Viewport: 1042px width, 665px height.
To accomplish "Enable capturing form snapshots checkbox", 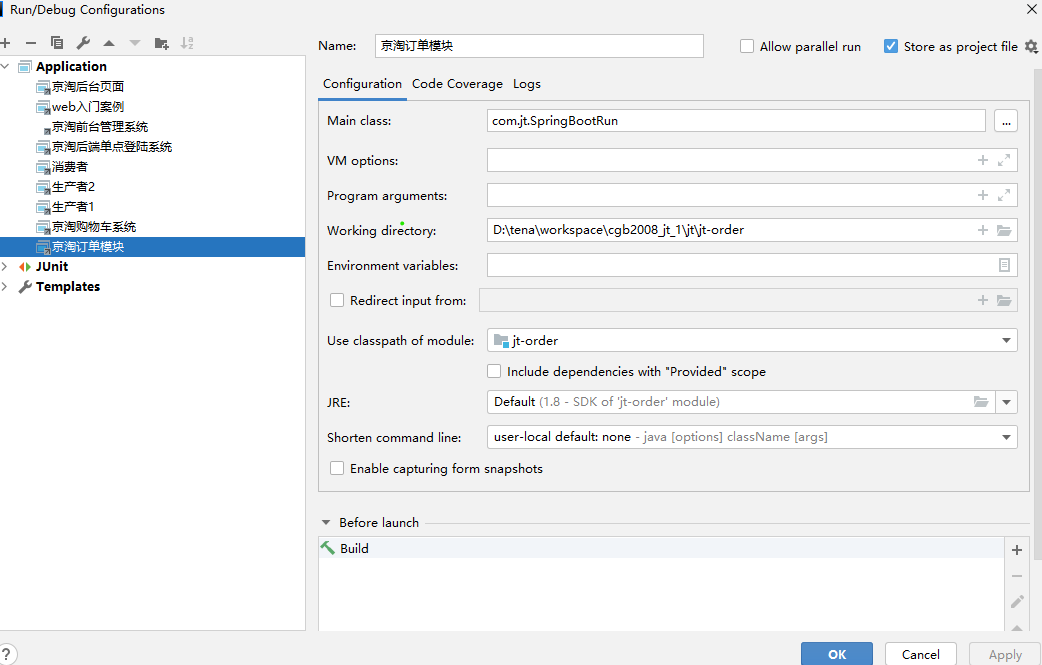I will tap(337, 468).
